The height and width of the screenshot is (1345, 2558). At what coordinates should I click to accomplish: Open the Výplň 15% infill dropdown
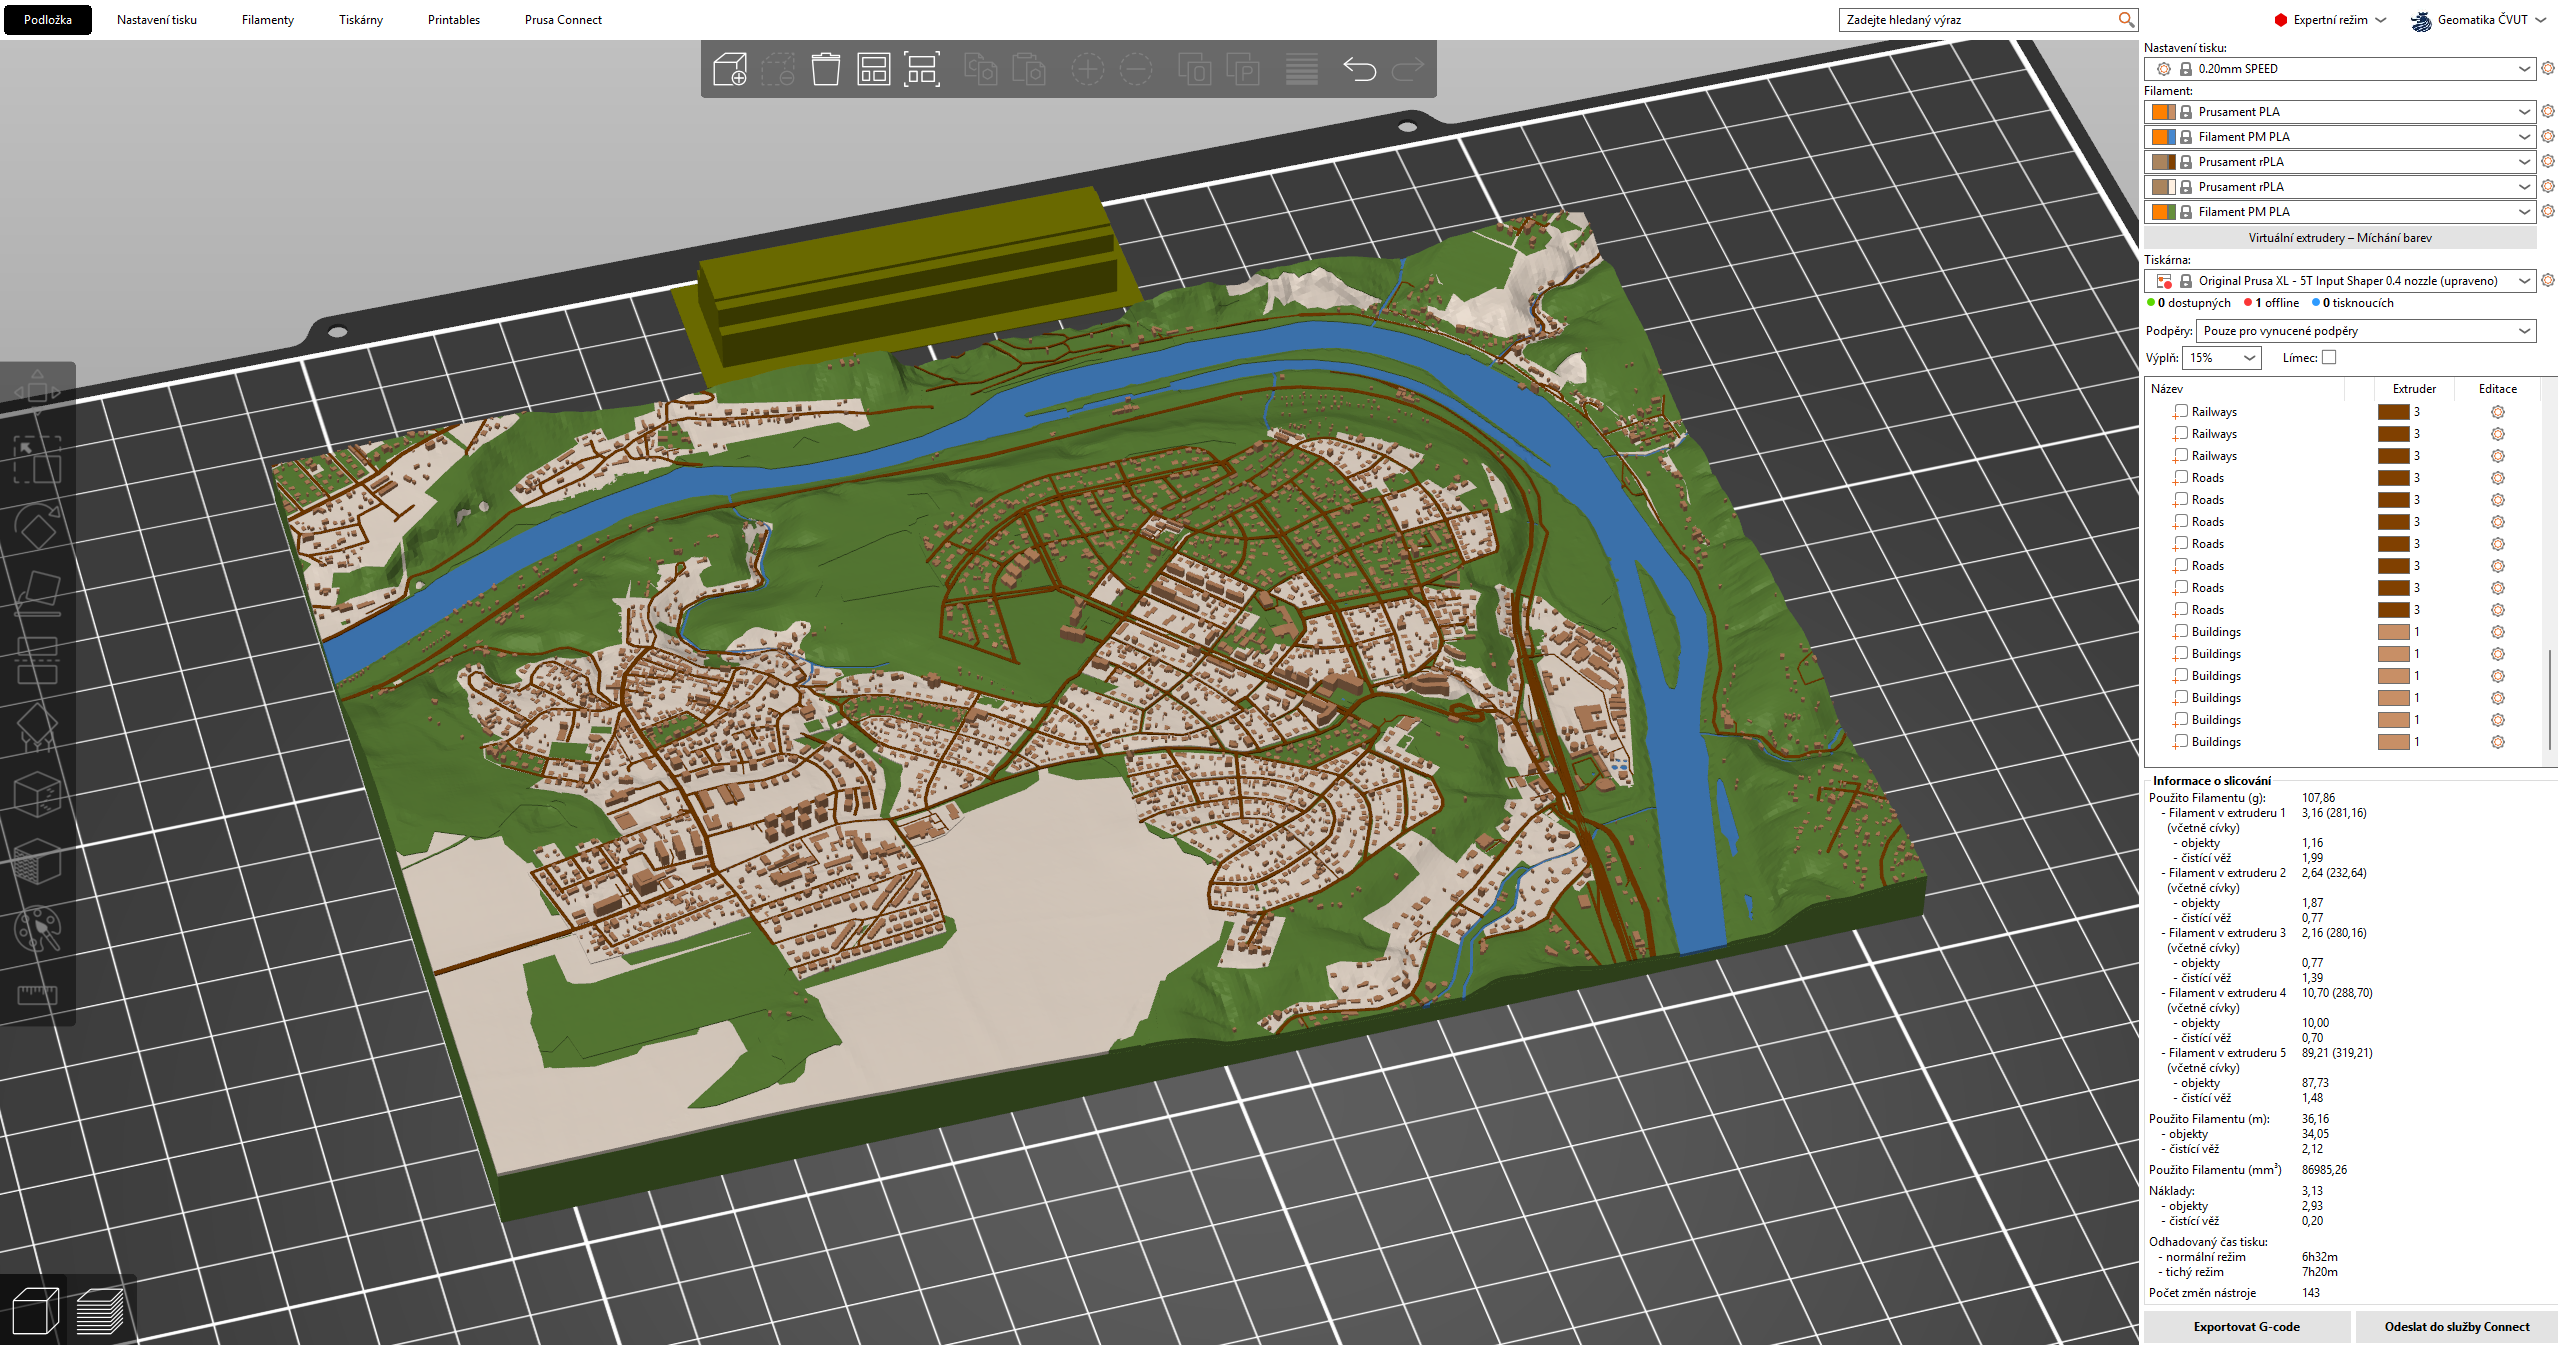pyautogui.click(x=2221, y=358)
